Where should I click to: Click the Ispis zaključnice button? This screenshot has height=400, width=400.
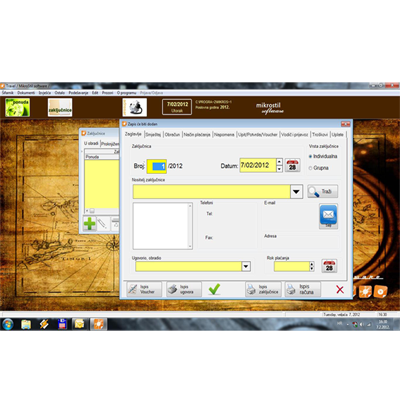pyautogui.click(x=263, y=289)
